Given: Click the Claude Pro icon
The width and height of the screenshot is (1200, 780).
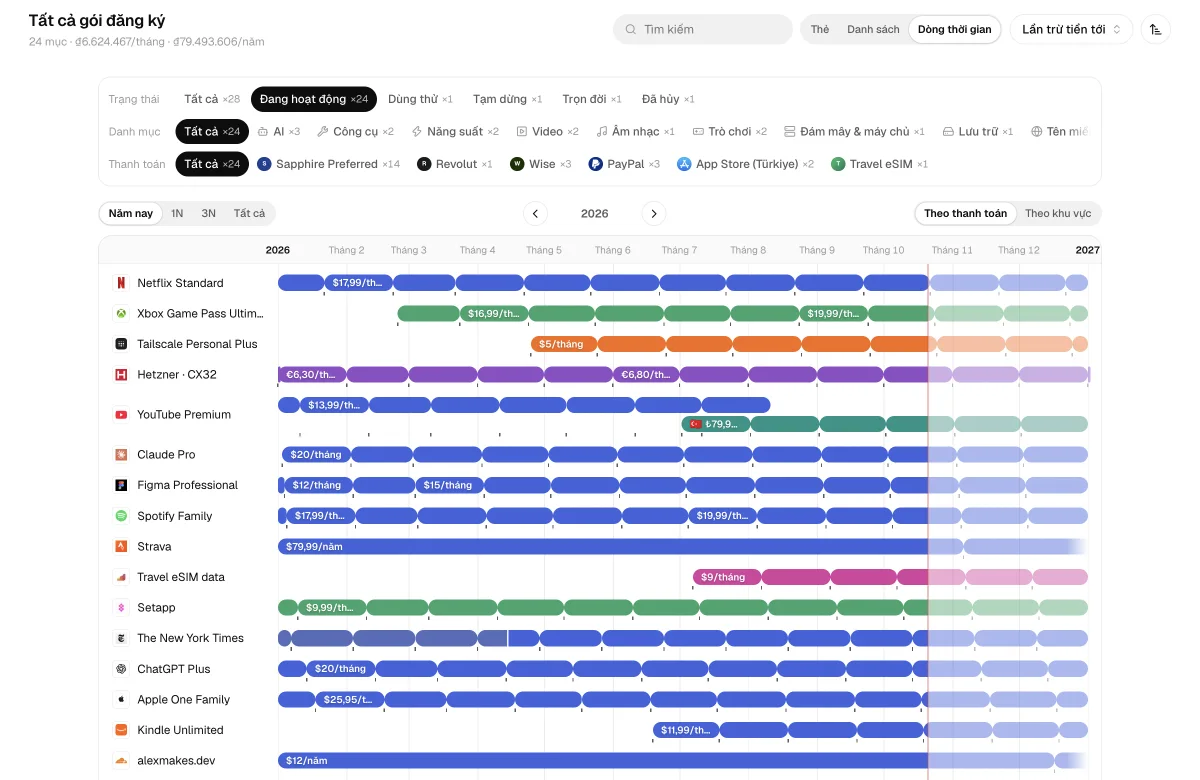Looking at the screenshot, I should coord(121,455).
